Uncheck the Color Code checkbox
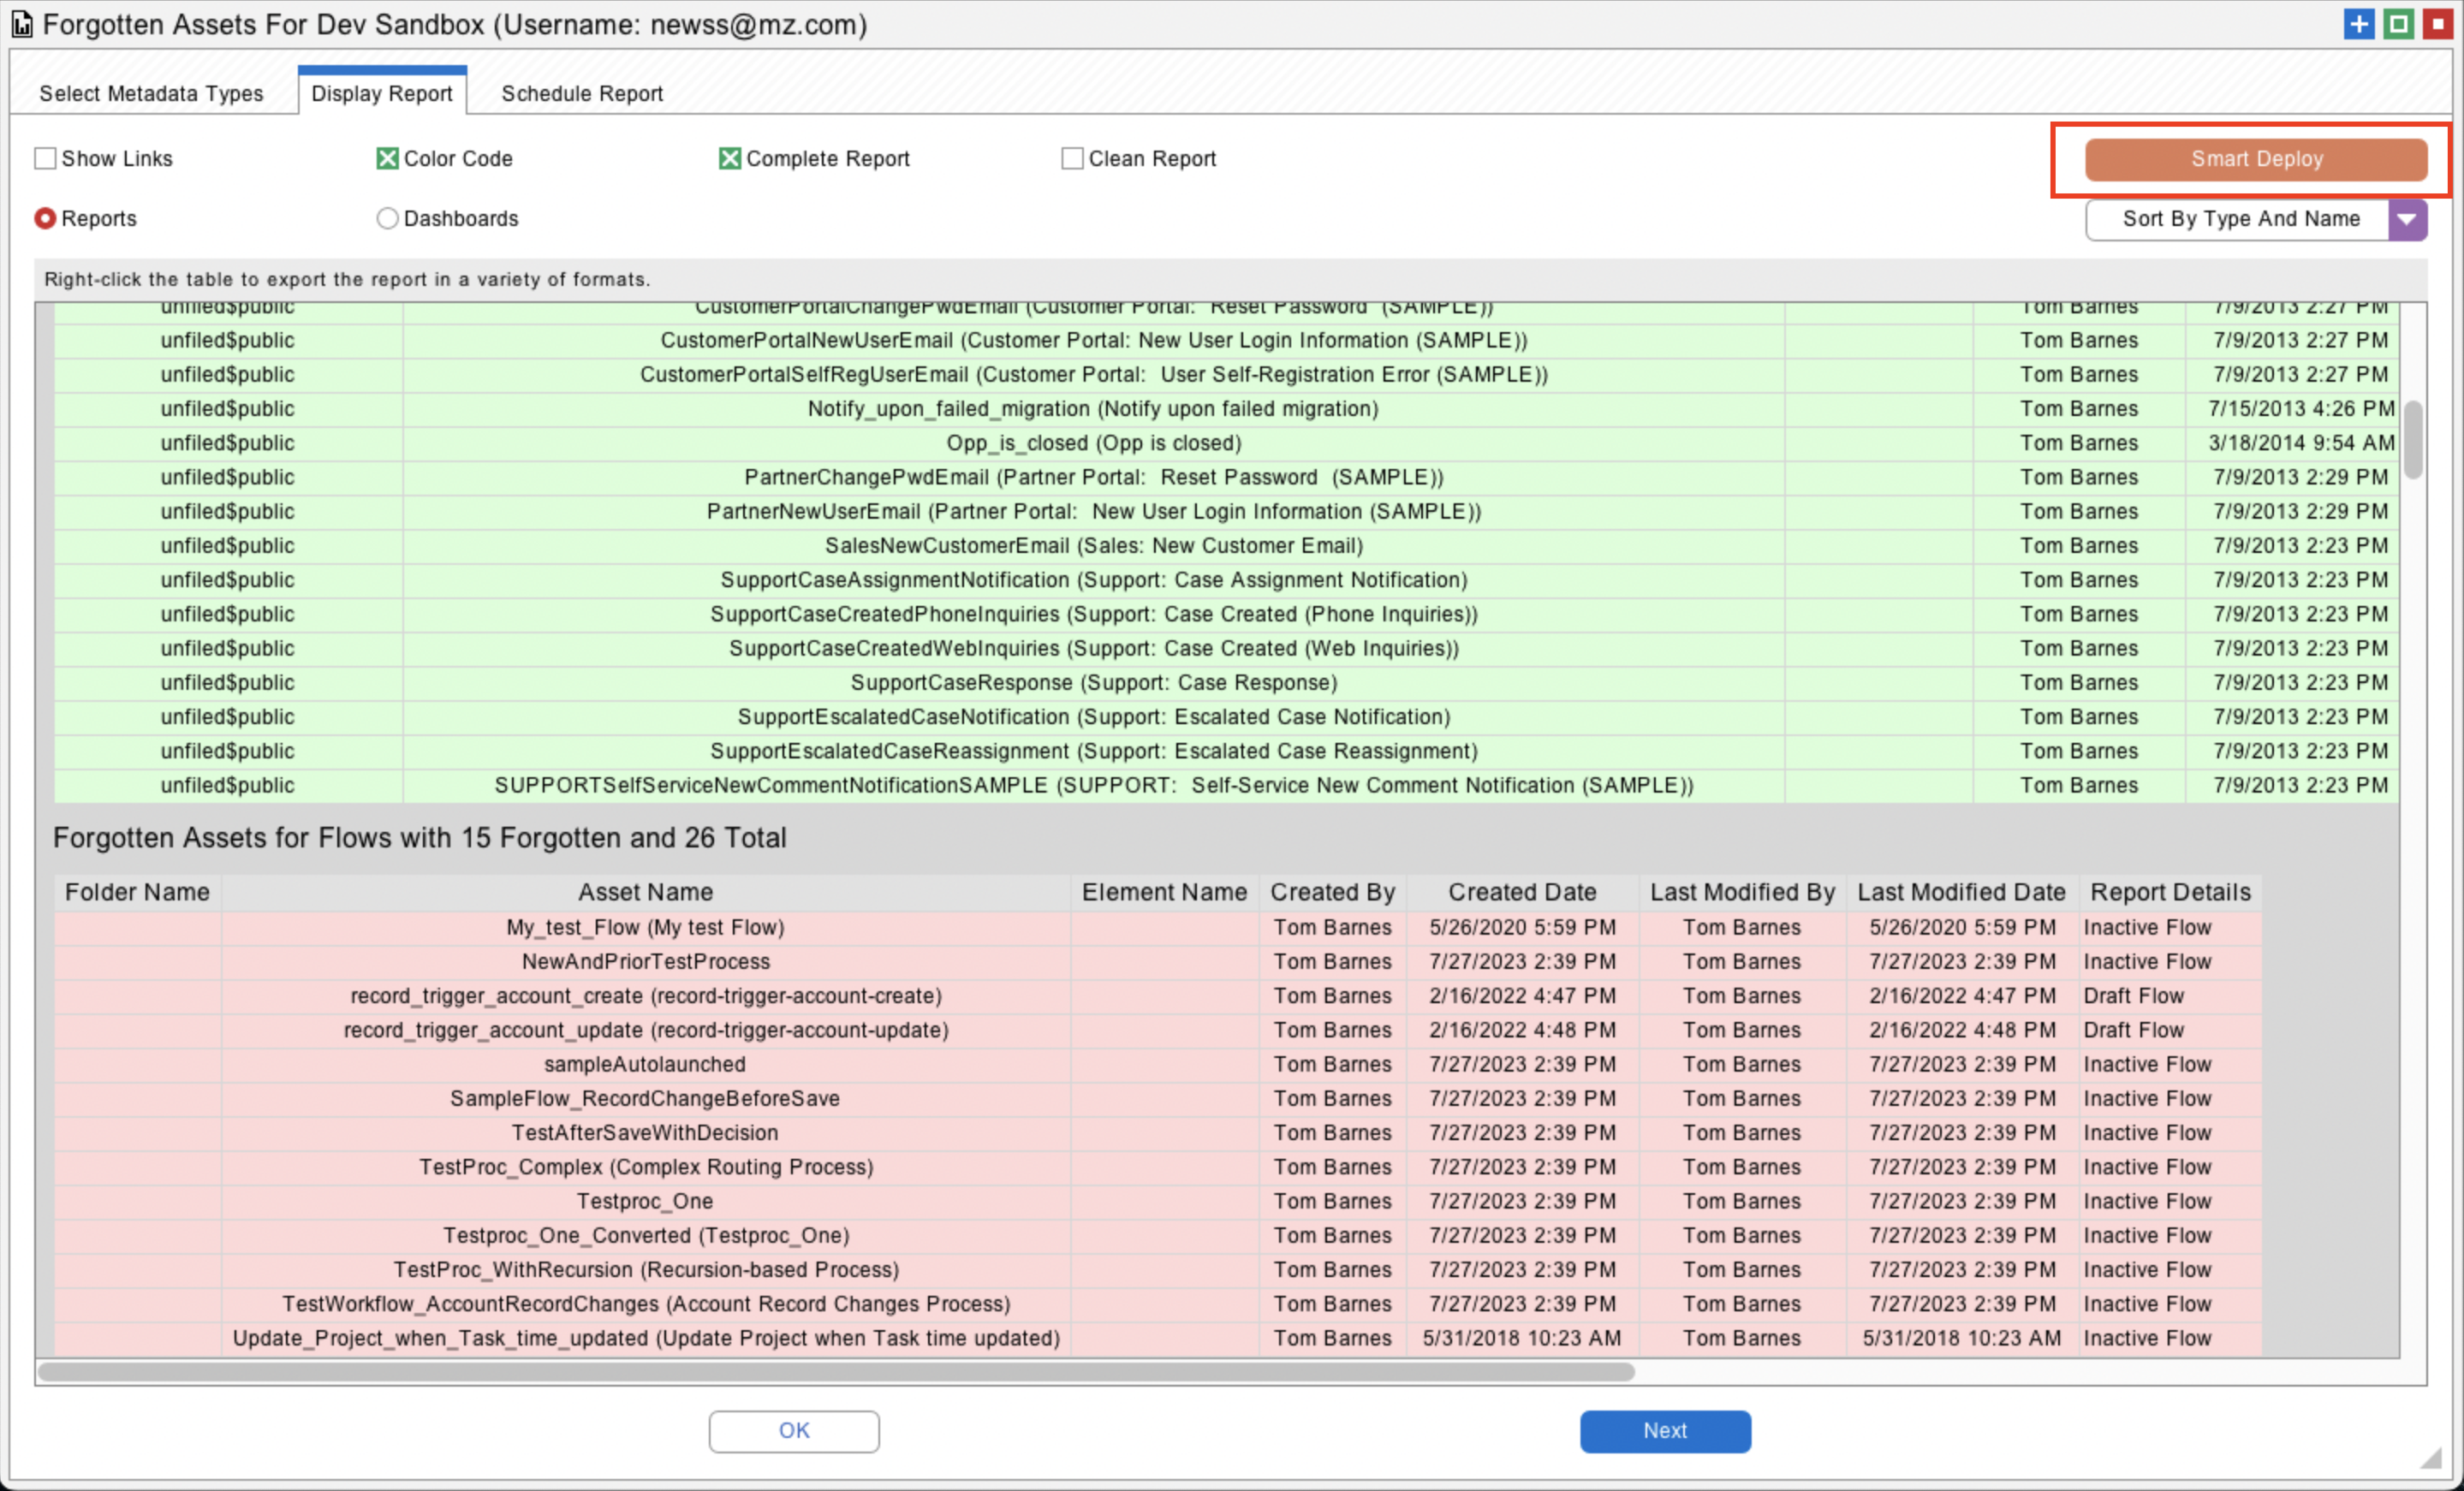 tap(388, 158)
